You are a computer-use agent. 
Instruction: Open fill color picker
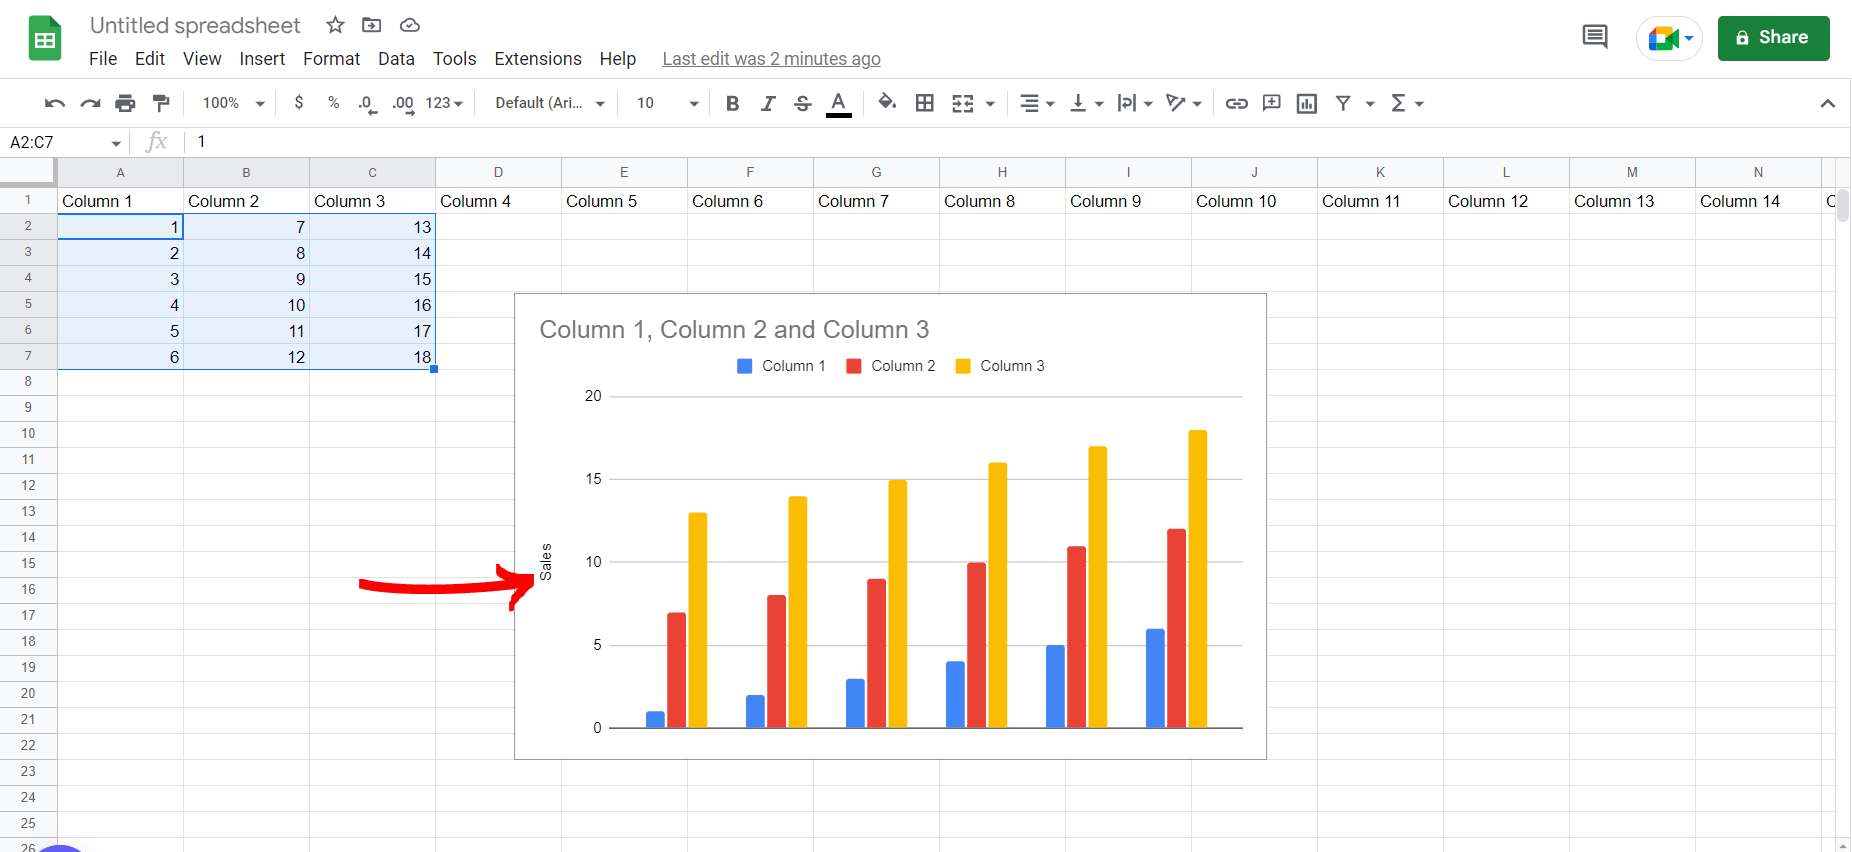(887, 102)
